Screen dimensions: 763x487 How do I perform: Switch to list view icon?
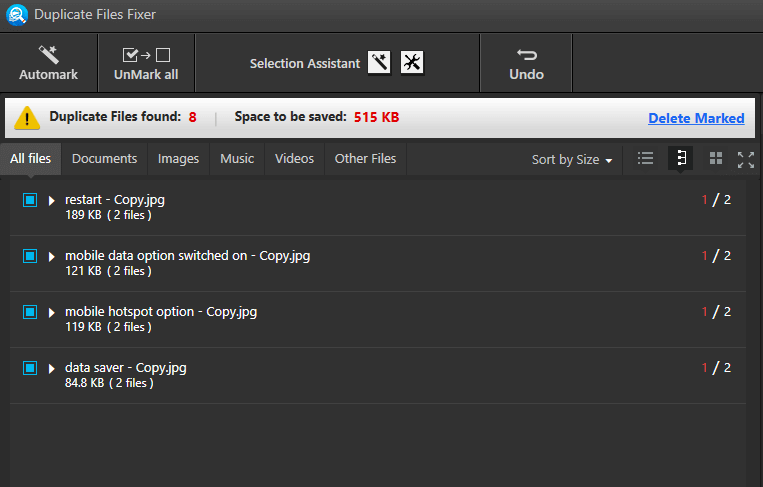tap(645, 158)
